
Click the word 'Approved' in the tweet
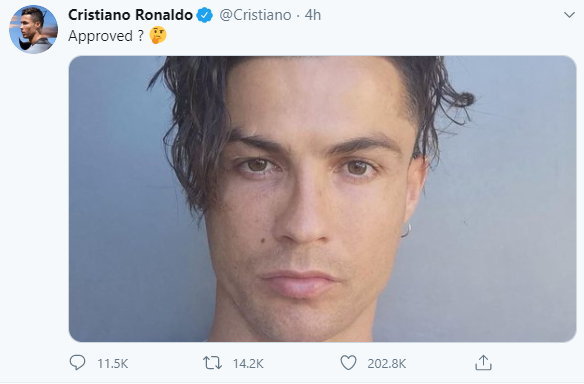(x=101, y=37)
